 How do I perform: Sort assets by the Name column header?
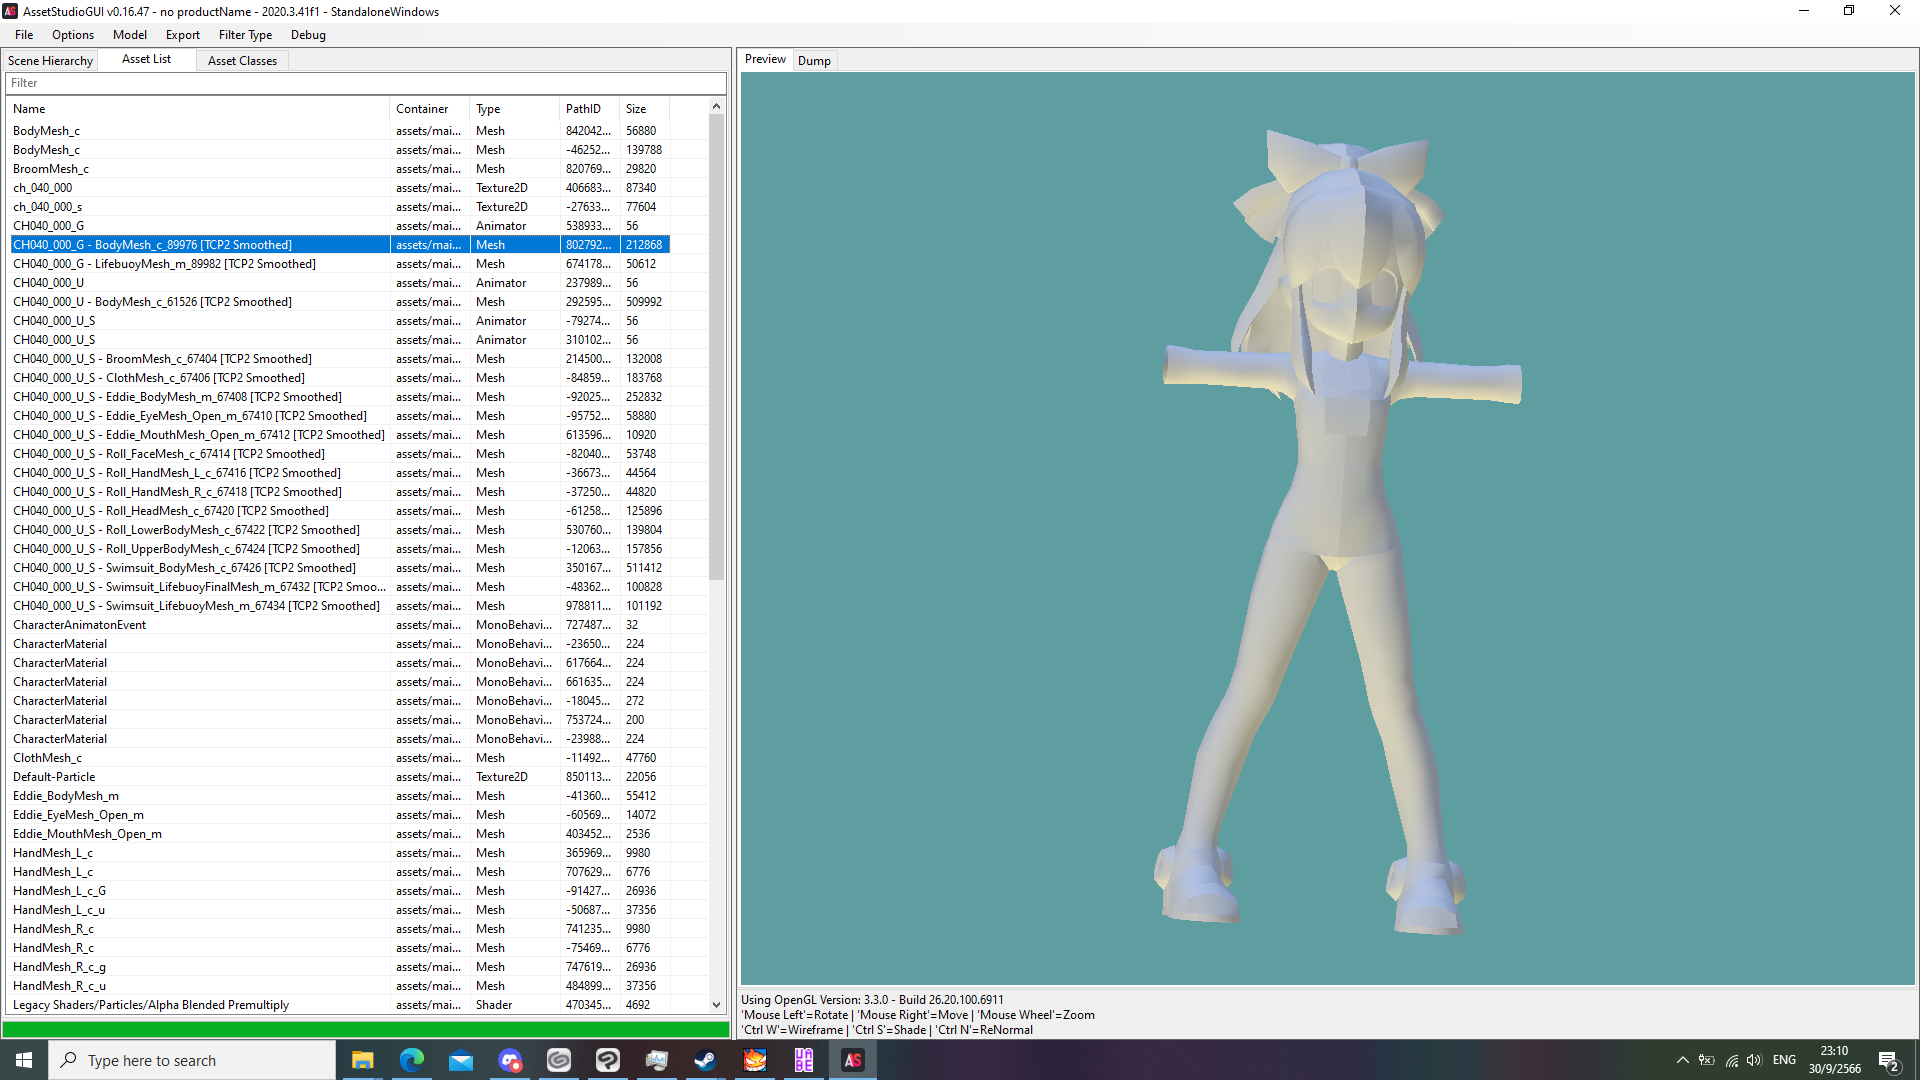[198, 109]
